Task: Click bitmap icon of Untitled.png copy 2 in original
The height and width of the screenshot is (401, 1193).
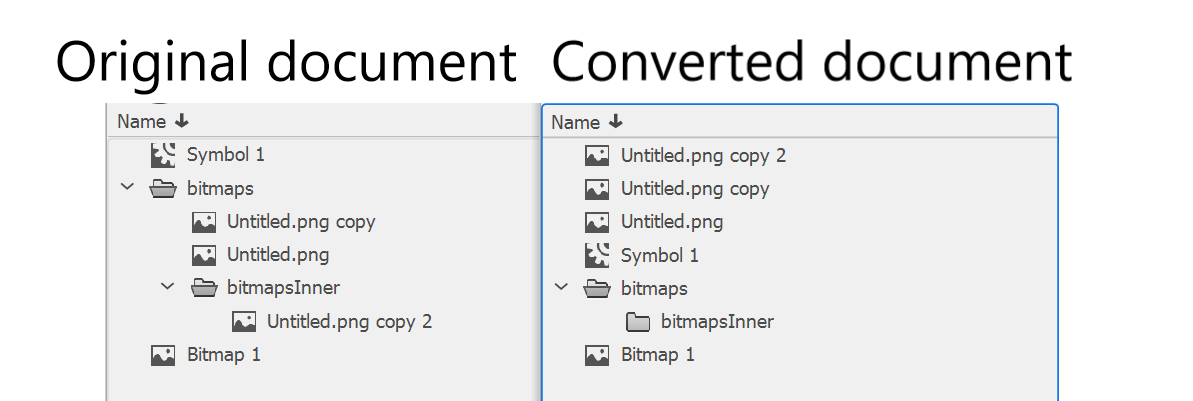Action: pos(243,321)
